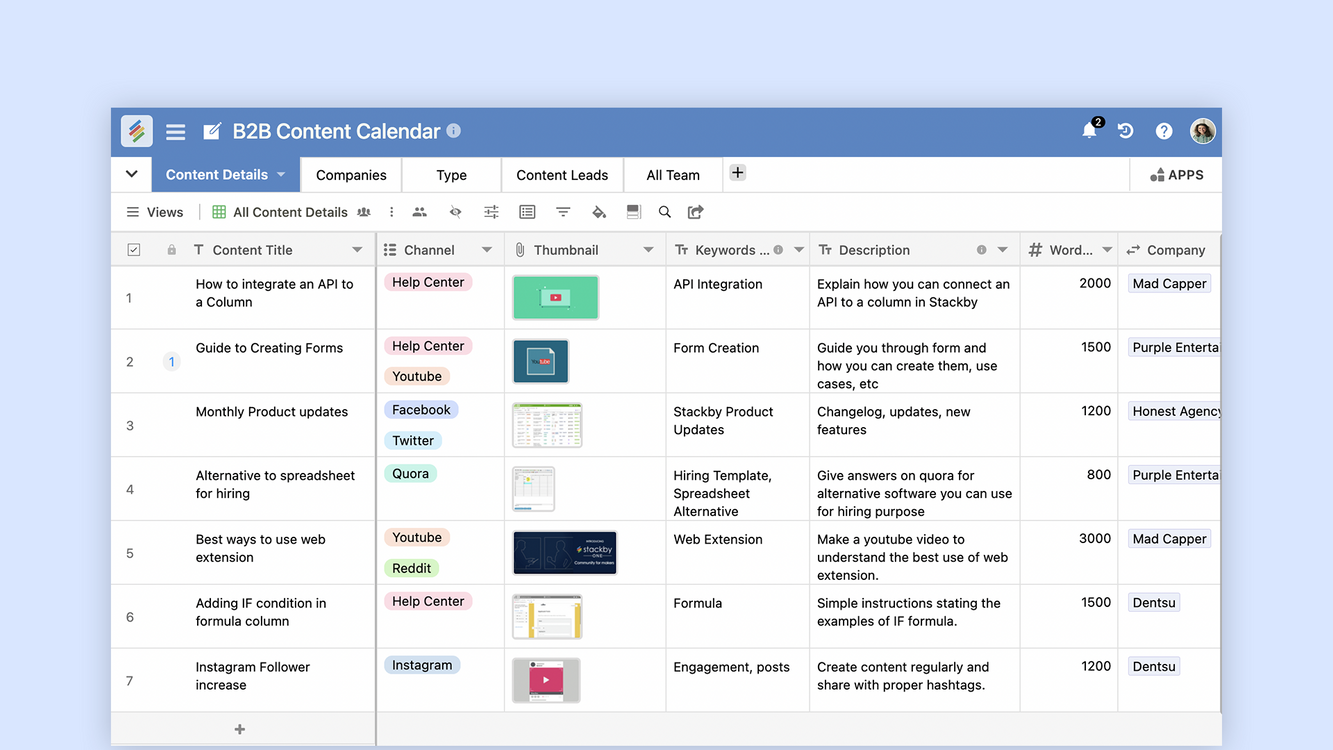Open the Instagram post thumbnail
This screenshot has width=1333, height=750.
tap(546, 680)
